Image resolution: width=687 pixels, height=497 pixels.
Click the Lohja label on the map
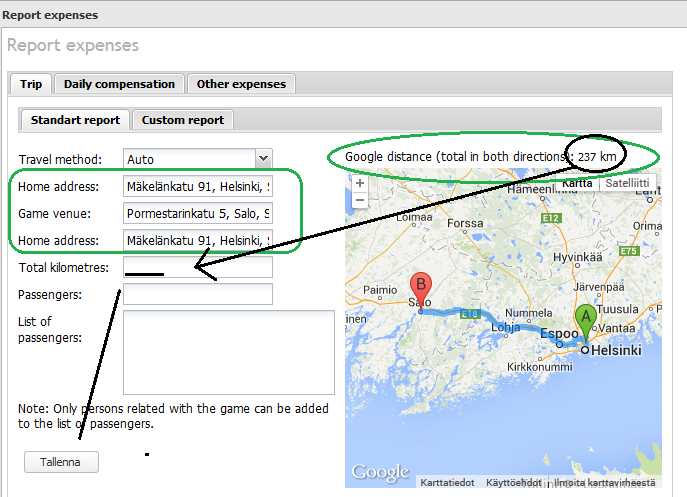pos(506,327)
